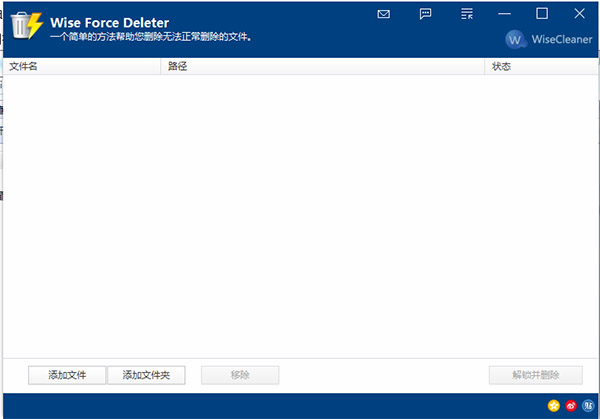Click the 解锁并删除 button
Image resolution: width=600 pixels, height=419 pixels.
pos(536,375)
